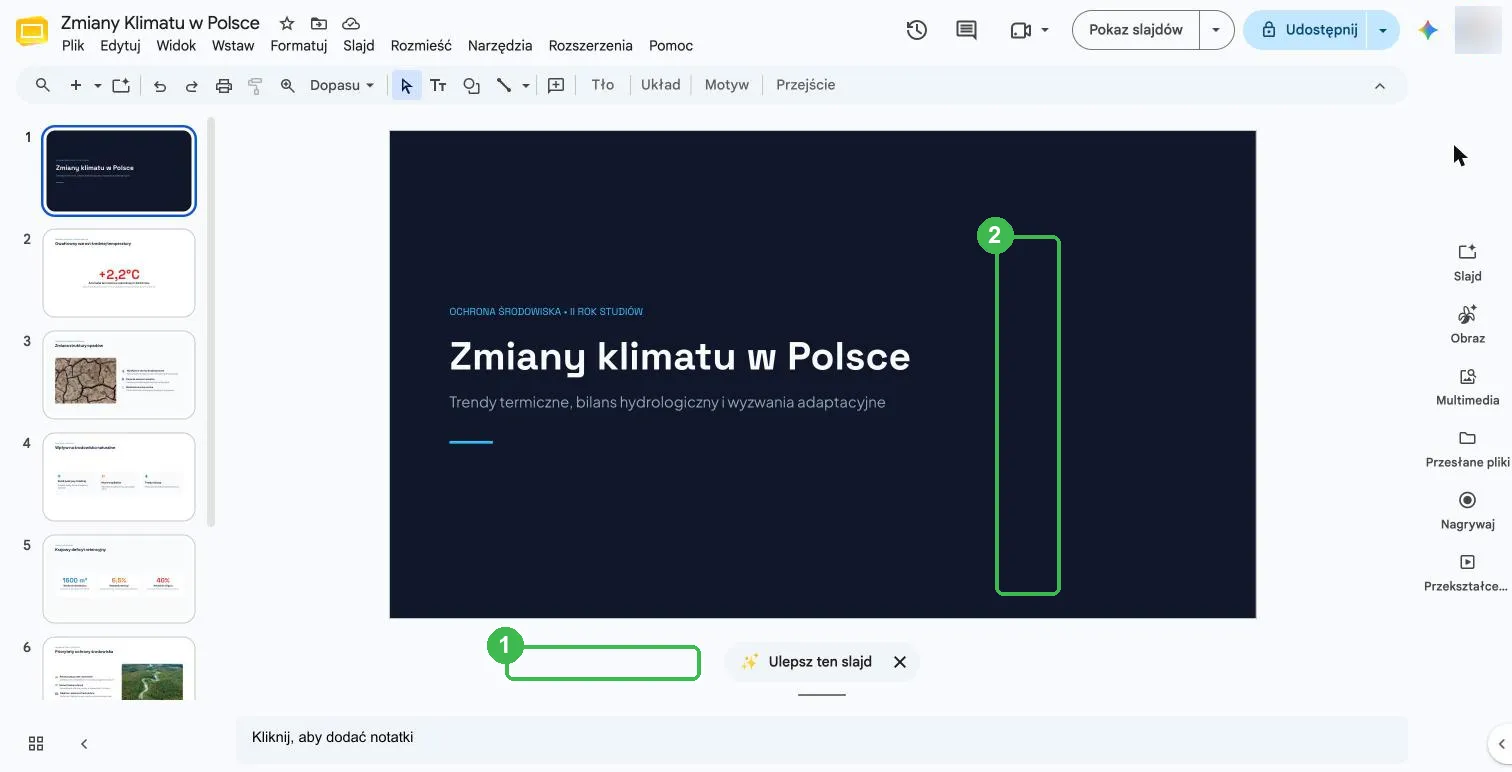Click the Udostępnij share button

[x=1306, y=30]
